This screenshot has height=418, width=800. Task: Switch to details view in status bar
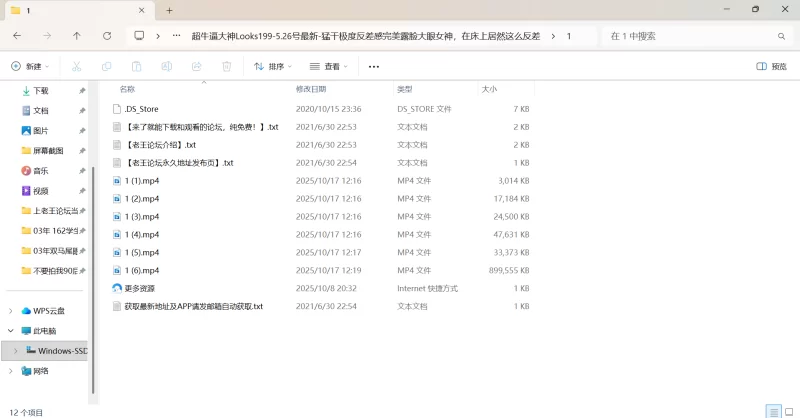772,411
